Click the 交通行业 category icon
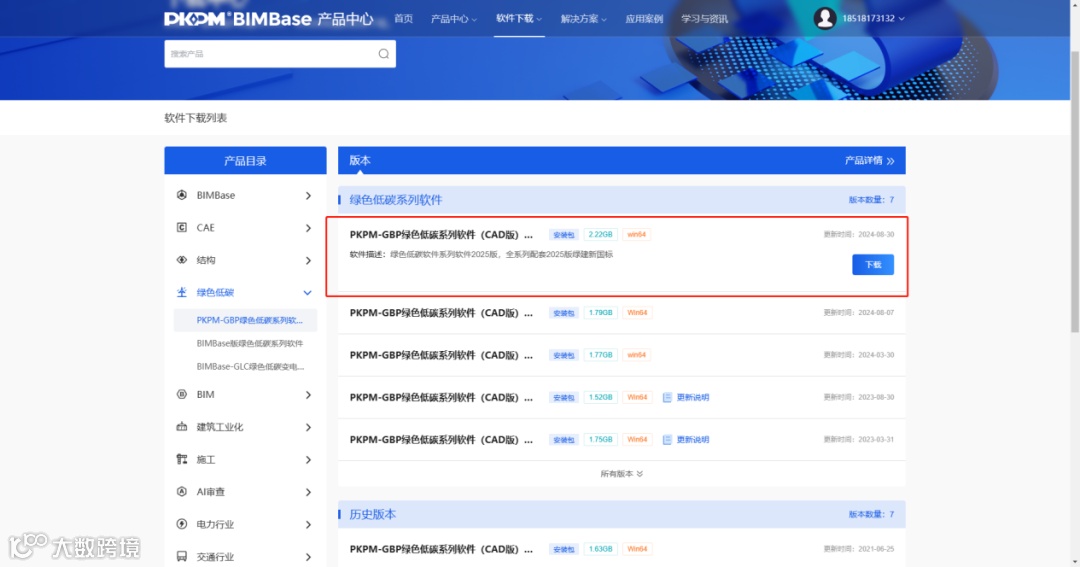This screenshot has width=1080, height=567. click(x=182, y=556)
